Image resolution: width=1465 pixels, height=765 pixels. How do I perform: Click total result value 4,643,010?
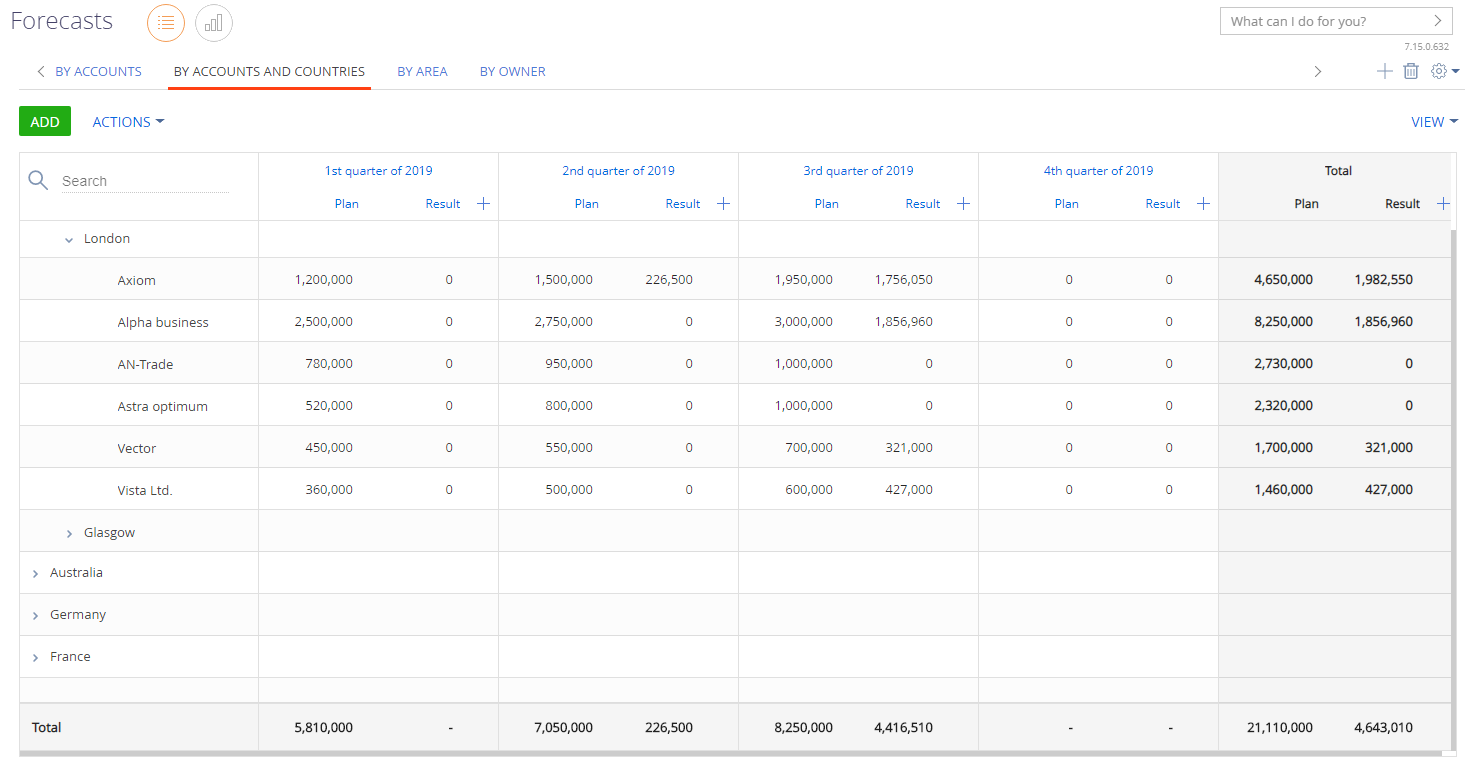pyautogui.click(x=1384, y=728)
